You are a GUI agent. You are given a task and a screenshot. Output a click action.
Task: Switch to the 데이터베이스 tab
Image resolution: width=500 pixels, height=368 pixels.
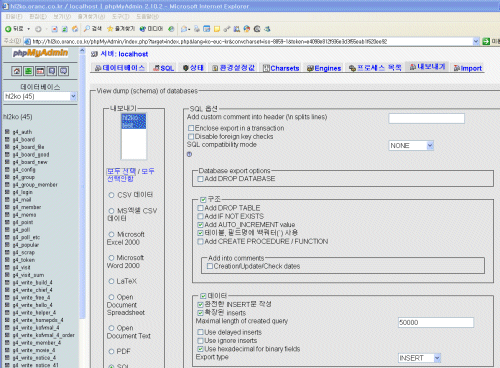click(120, 68)
